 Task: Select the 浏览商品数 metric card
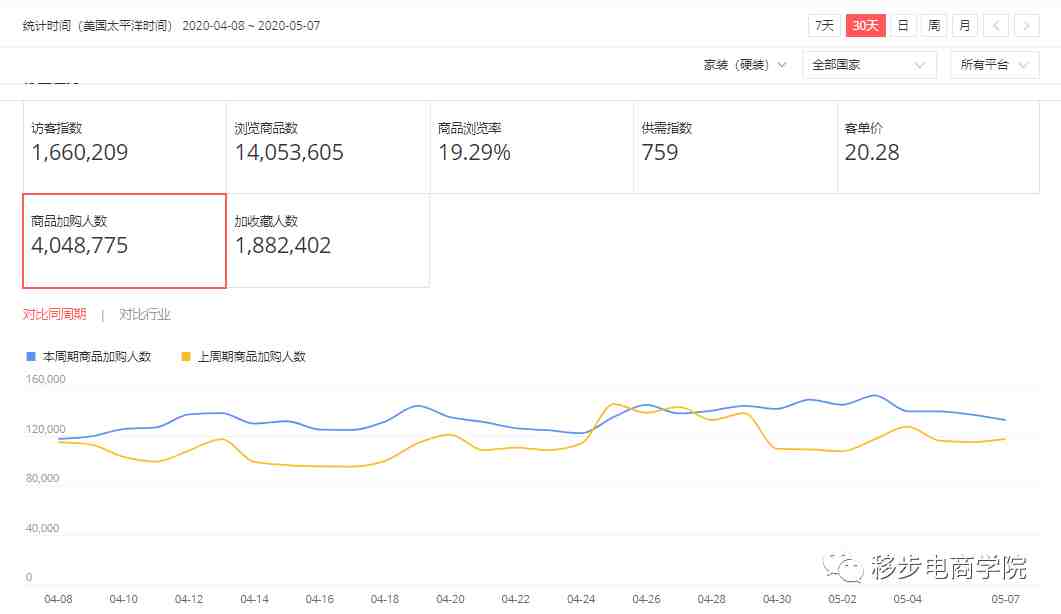click(x=328, y=148)
